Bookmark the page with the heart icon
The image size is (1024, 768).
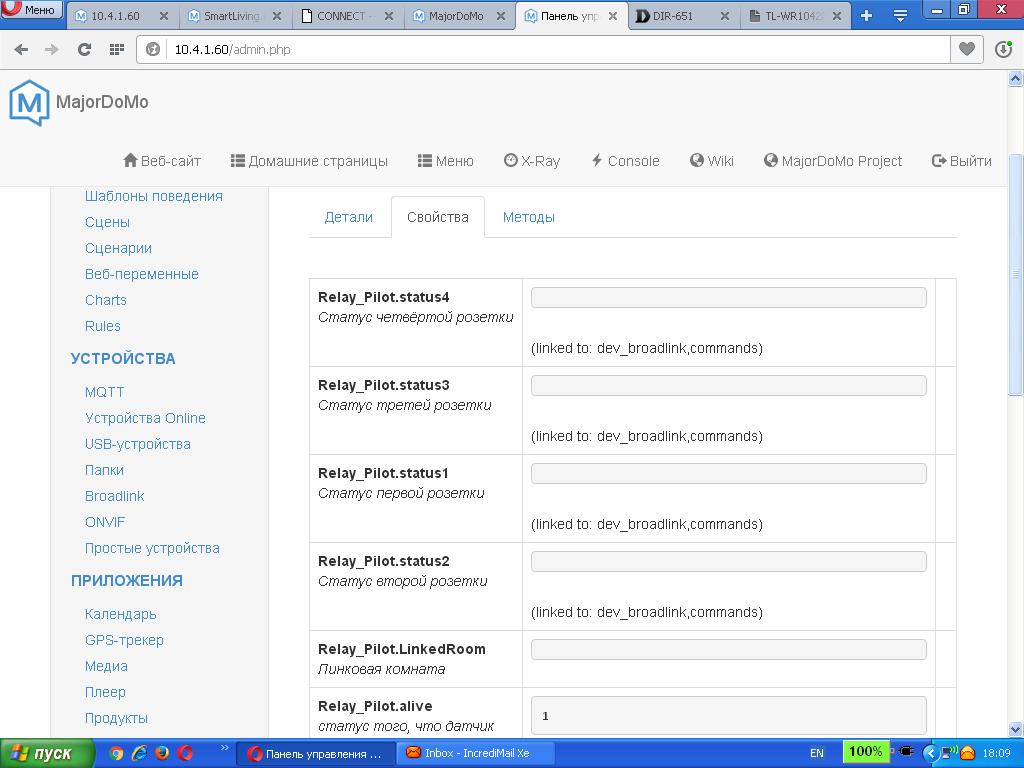966,49
